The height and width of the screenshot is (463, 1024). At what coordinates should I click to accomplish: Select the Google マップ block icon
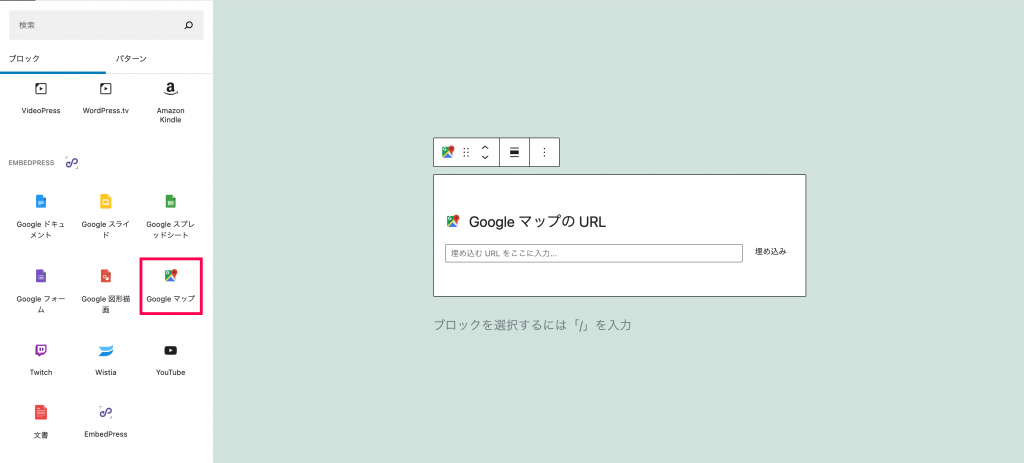[x=170, y=286]
